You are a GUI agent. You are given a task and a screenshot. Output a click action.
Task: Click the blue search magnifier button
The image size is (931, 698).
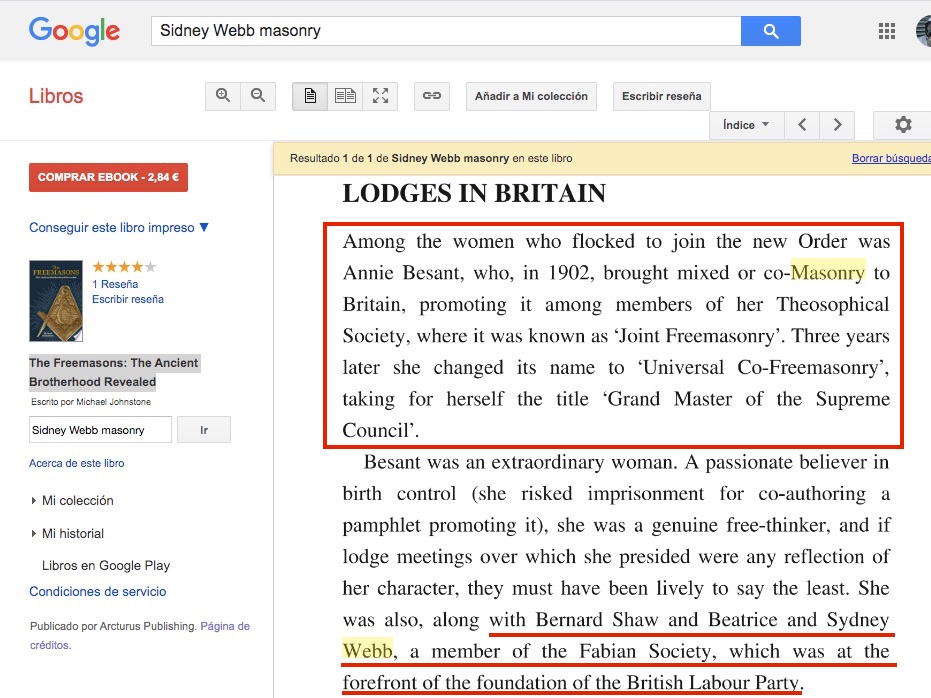(x=770, y=31)
